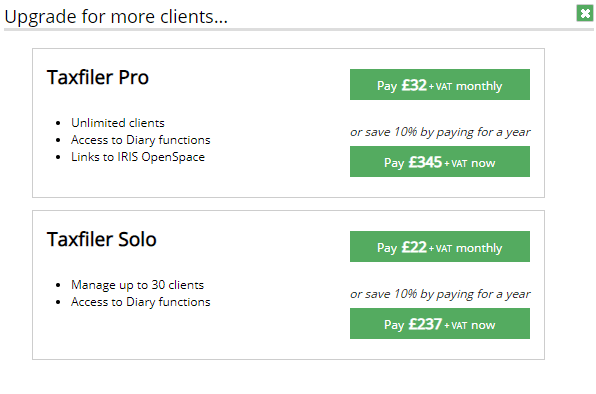Select the Manage up to 30 clients text
596x394 pixels.
point(138,285)
